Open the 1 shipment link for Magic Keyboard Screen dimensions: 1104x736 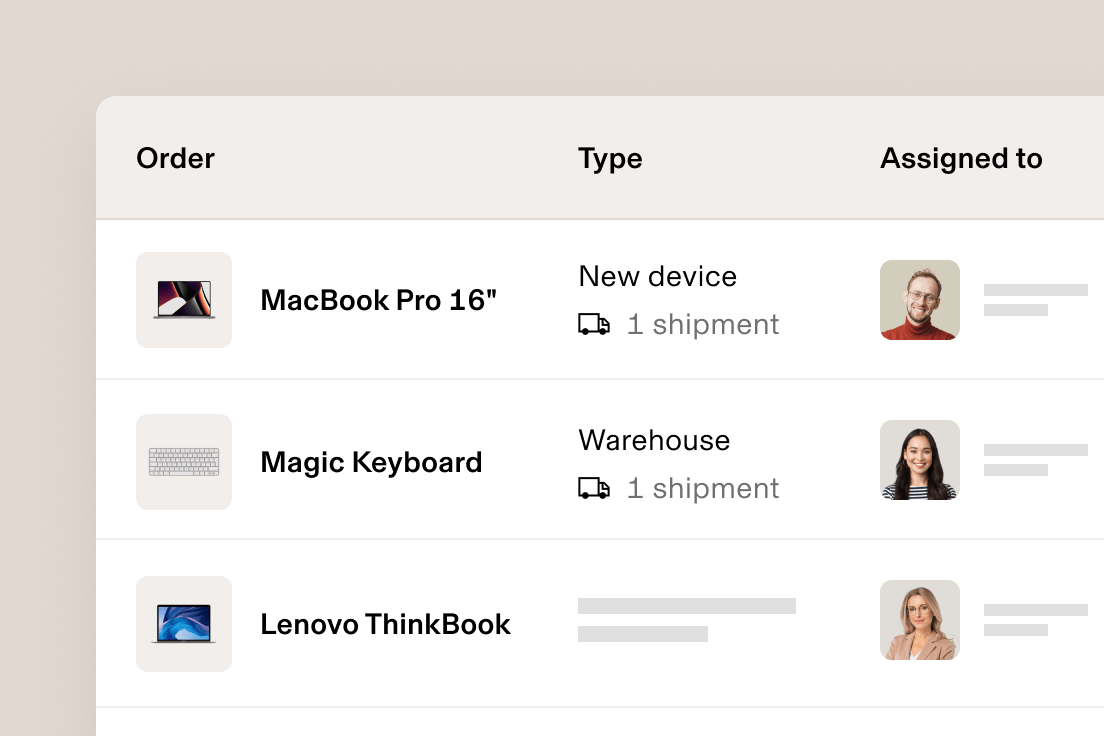pos(703,488)
